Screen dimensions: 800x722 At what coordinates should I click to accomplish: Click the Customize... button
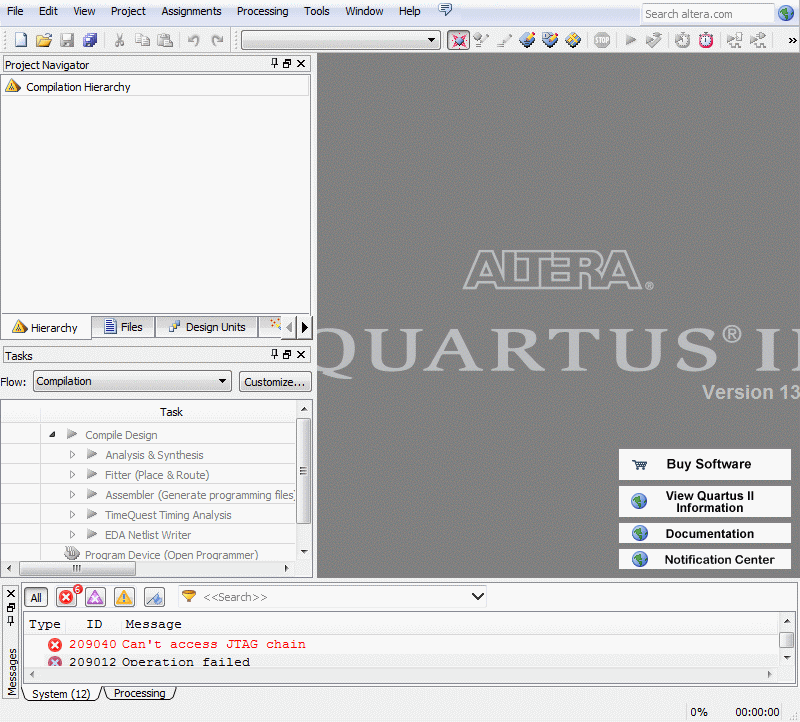click(275, 381)
